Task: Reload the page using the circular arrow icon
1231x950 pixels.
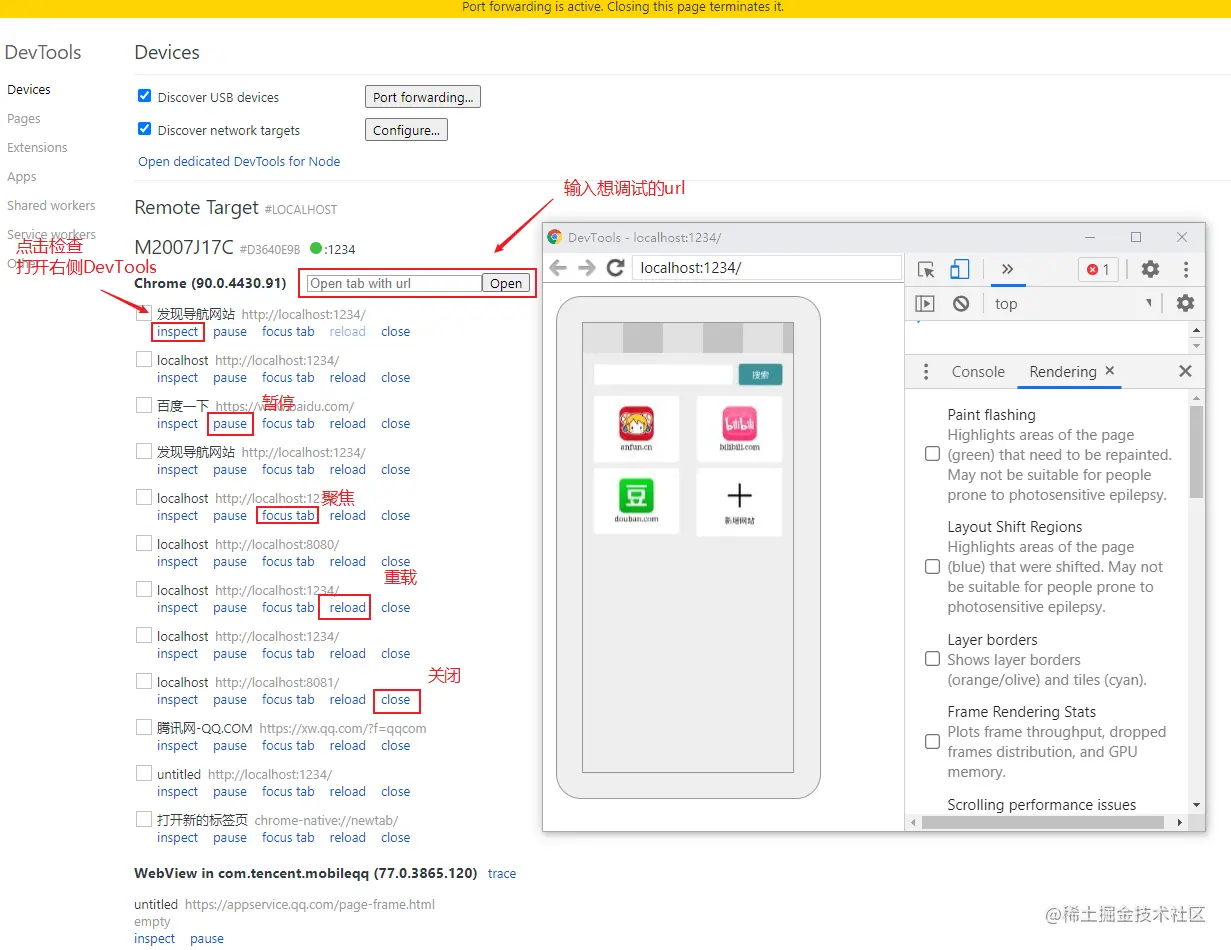Action: coord(616,268)
